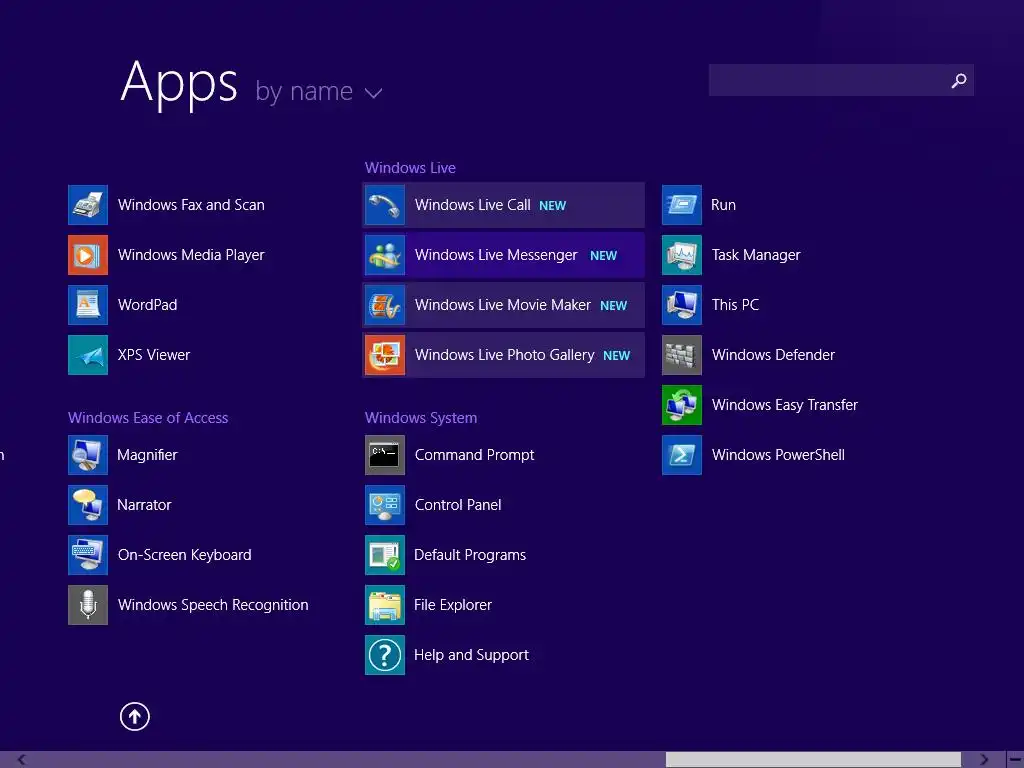Expand the 'by name' sort dropdown
This screenshot has width=1024, height=768.
(319, 91)
